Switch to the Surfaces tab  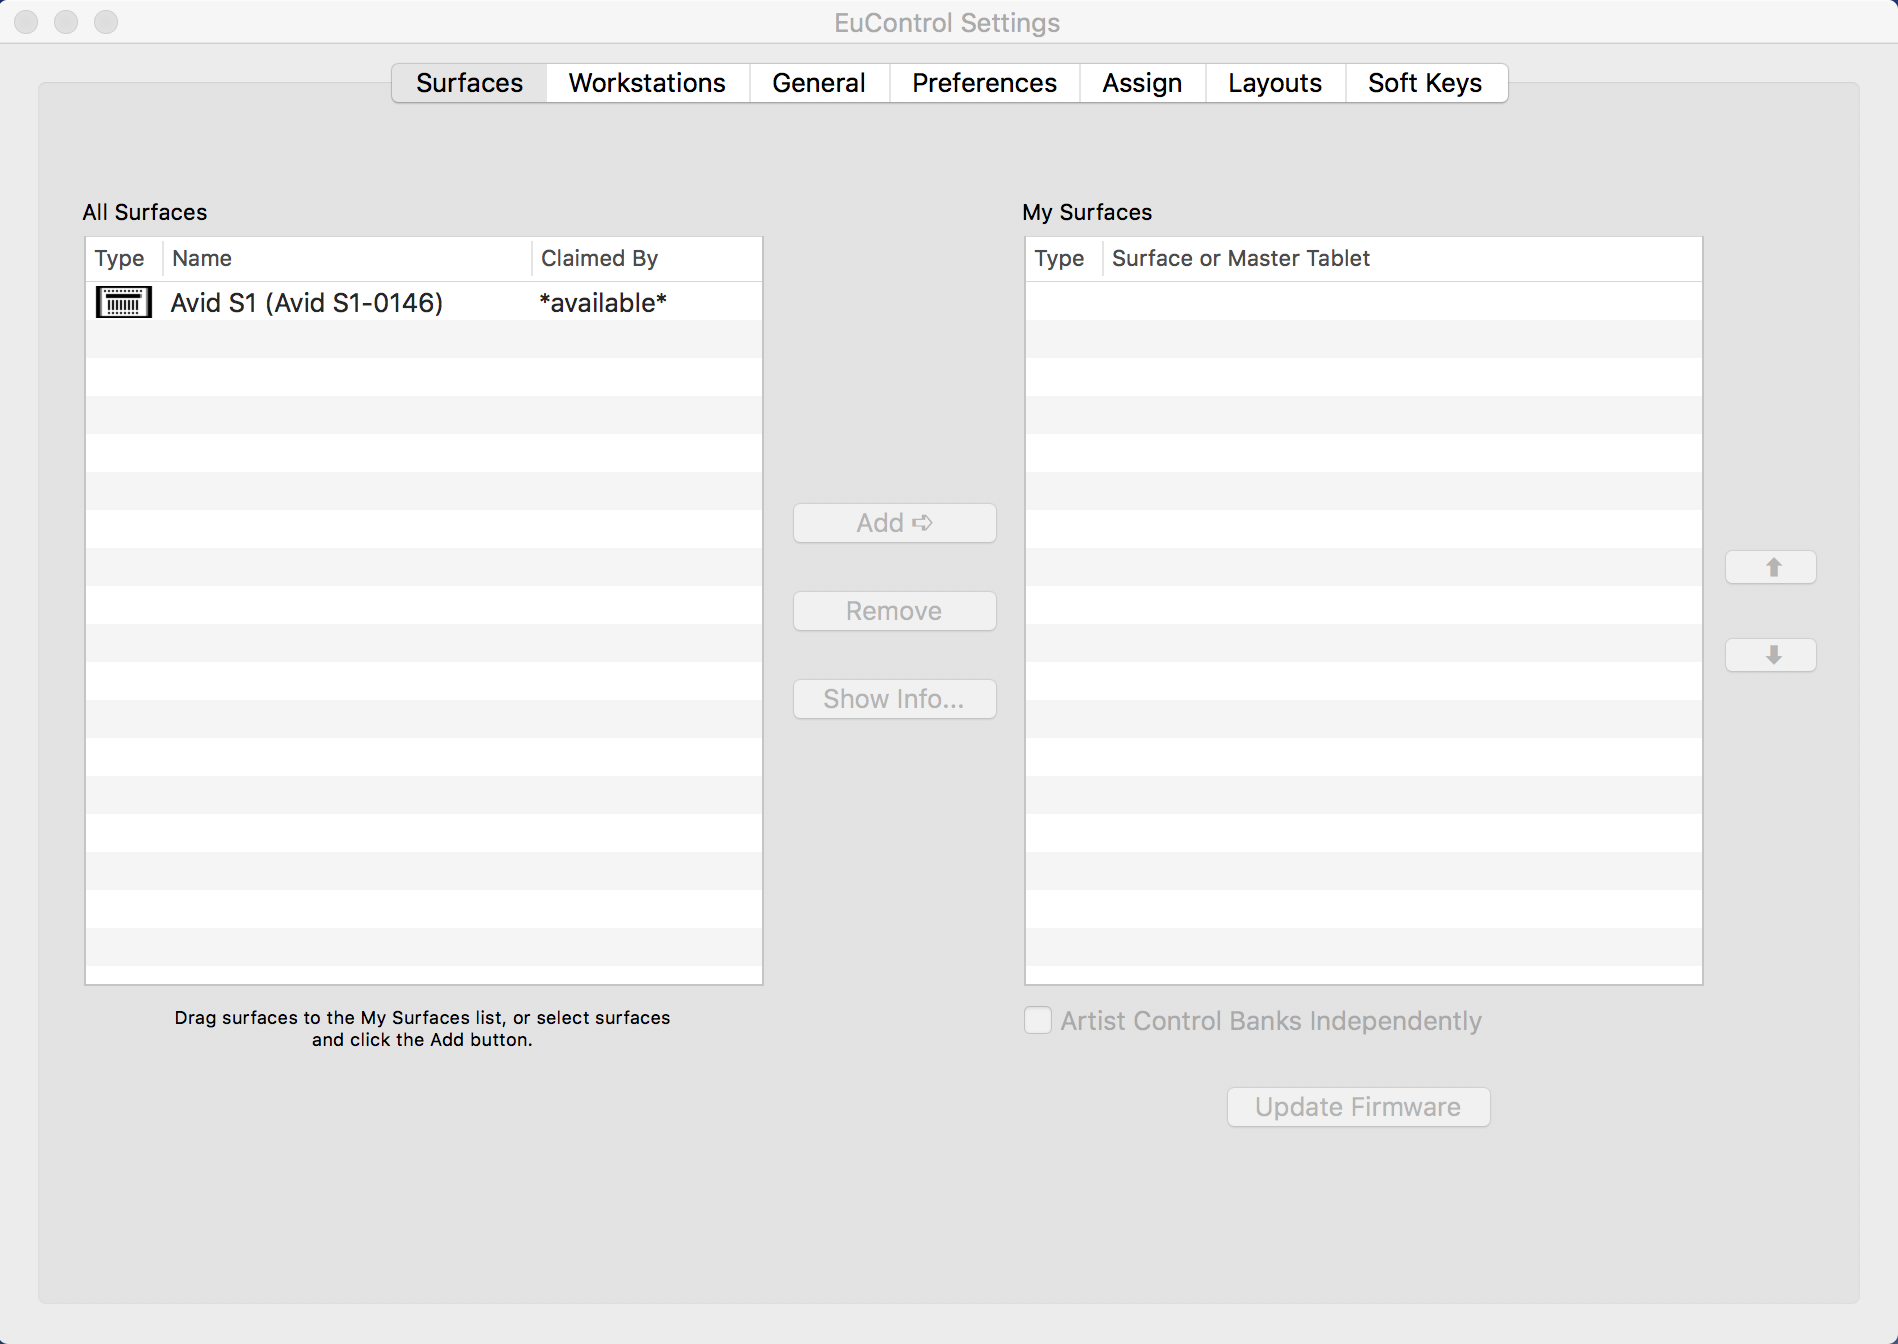(x=469, y=83)
